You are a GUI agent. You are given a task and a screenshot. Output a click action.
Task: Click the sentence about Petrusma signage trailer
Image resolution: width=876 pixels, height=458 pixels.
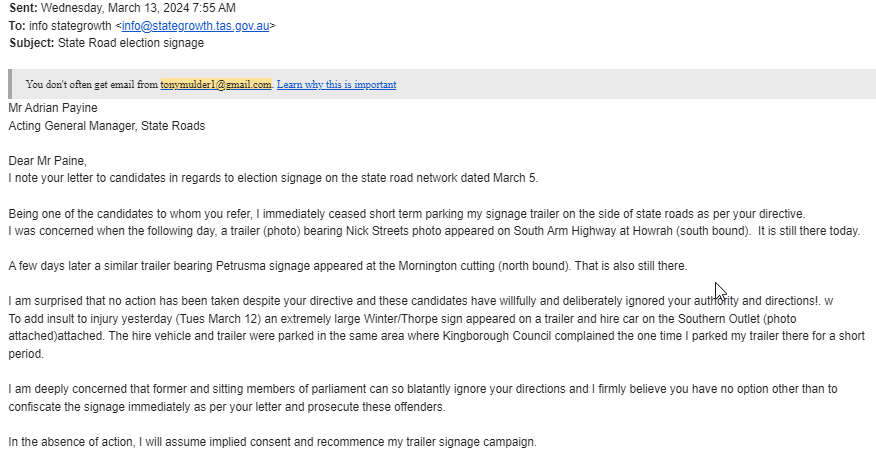pyautogui.click(x=347, y=266)
